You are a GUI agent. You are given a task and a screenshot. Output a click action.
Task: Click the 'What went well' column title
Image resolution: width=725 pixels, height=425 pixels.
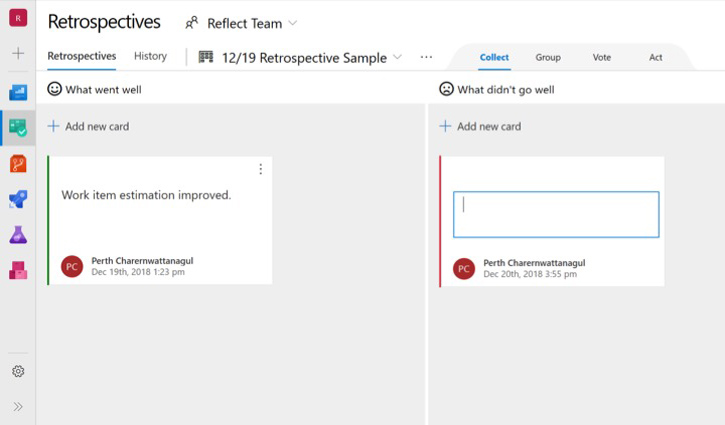click(x=104, y=90)
